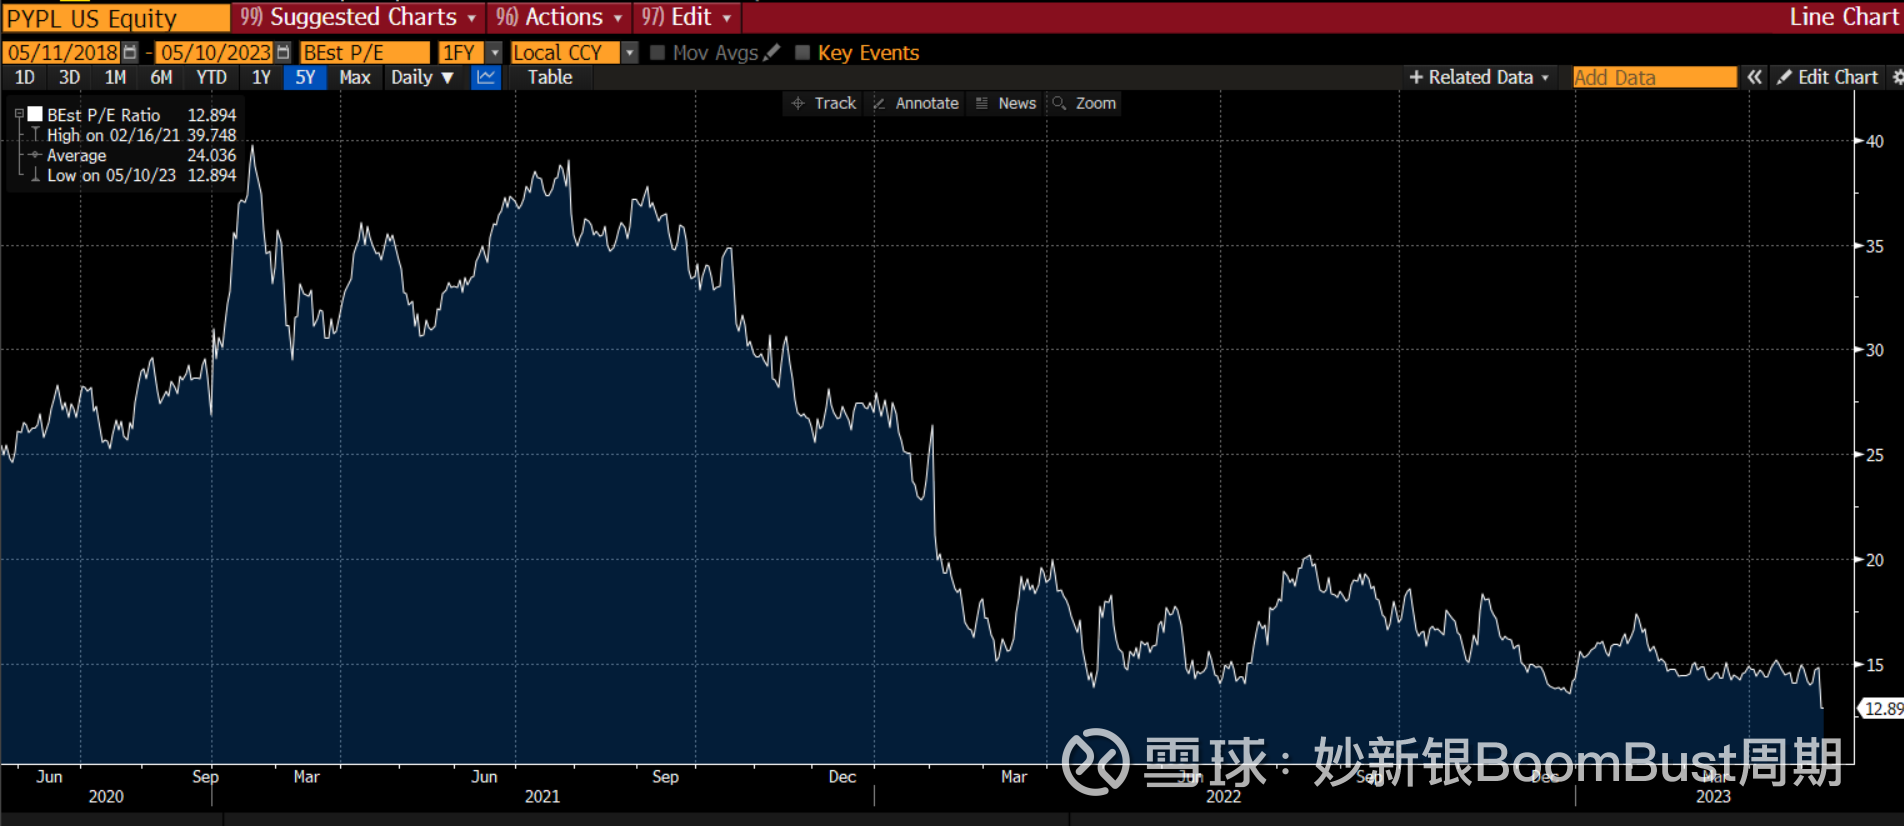Click the BEst P/E field

pyautogui.click(x=365, y=52)
